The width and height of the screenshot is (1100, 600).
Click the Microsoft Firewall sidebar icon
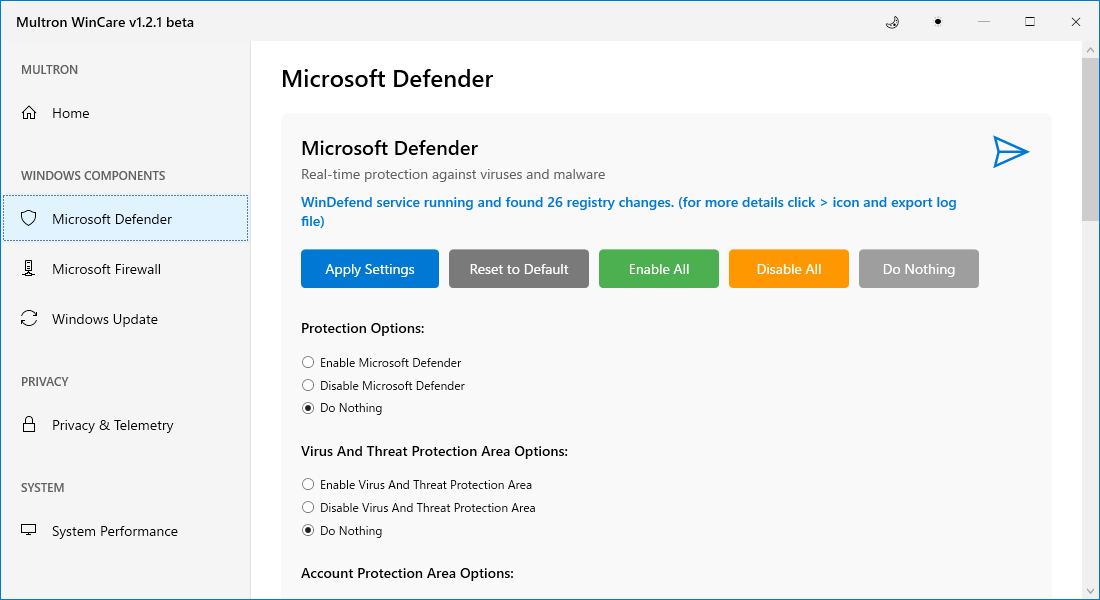30,269
